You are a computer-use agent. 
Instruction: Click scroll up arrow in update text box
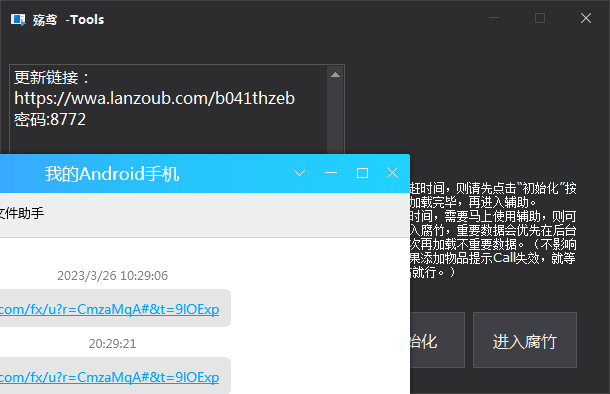tap(335, 75)
